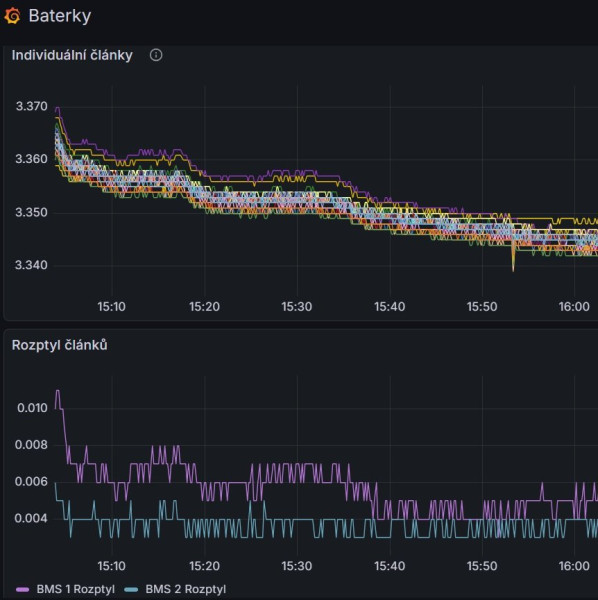Open the Baterky dashboard title

[60, 16]
